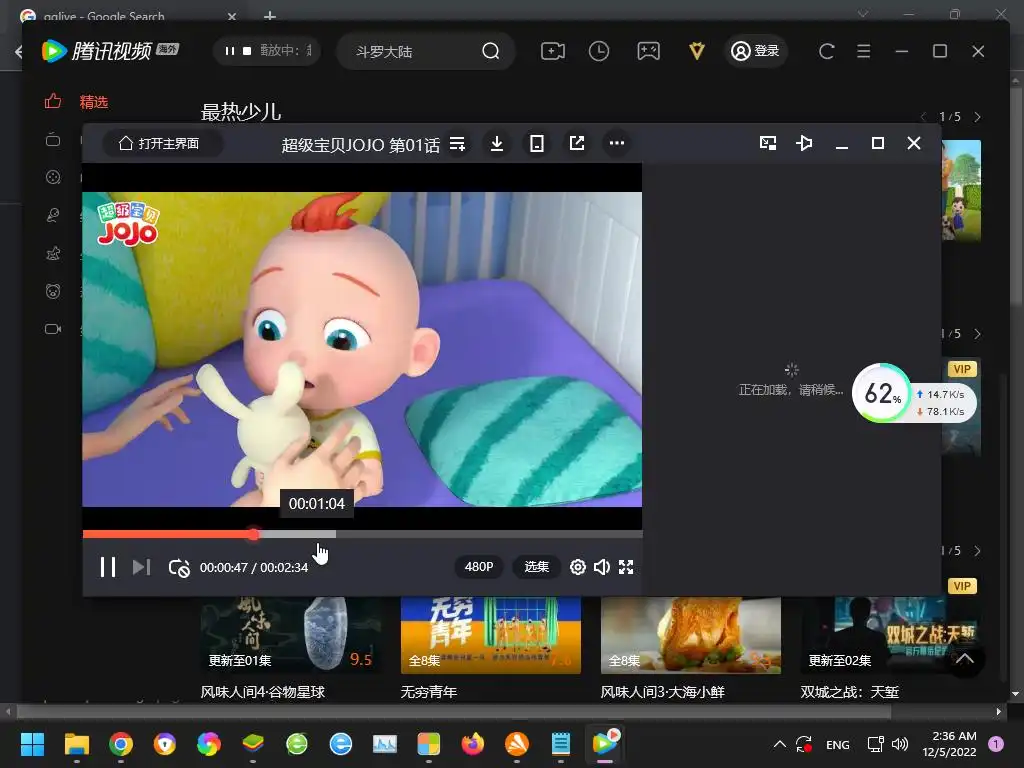Open the three-dots more options in player
The height and width of the screenshot is (768, 1024).
pos(616,143)
